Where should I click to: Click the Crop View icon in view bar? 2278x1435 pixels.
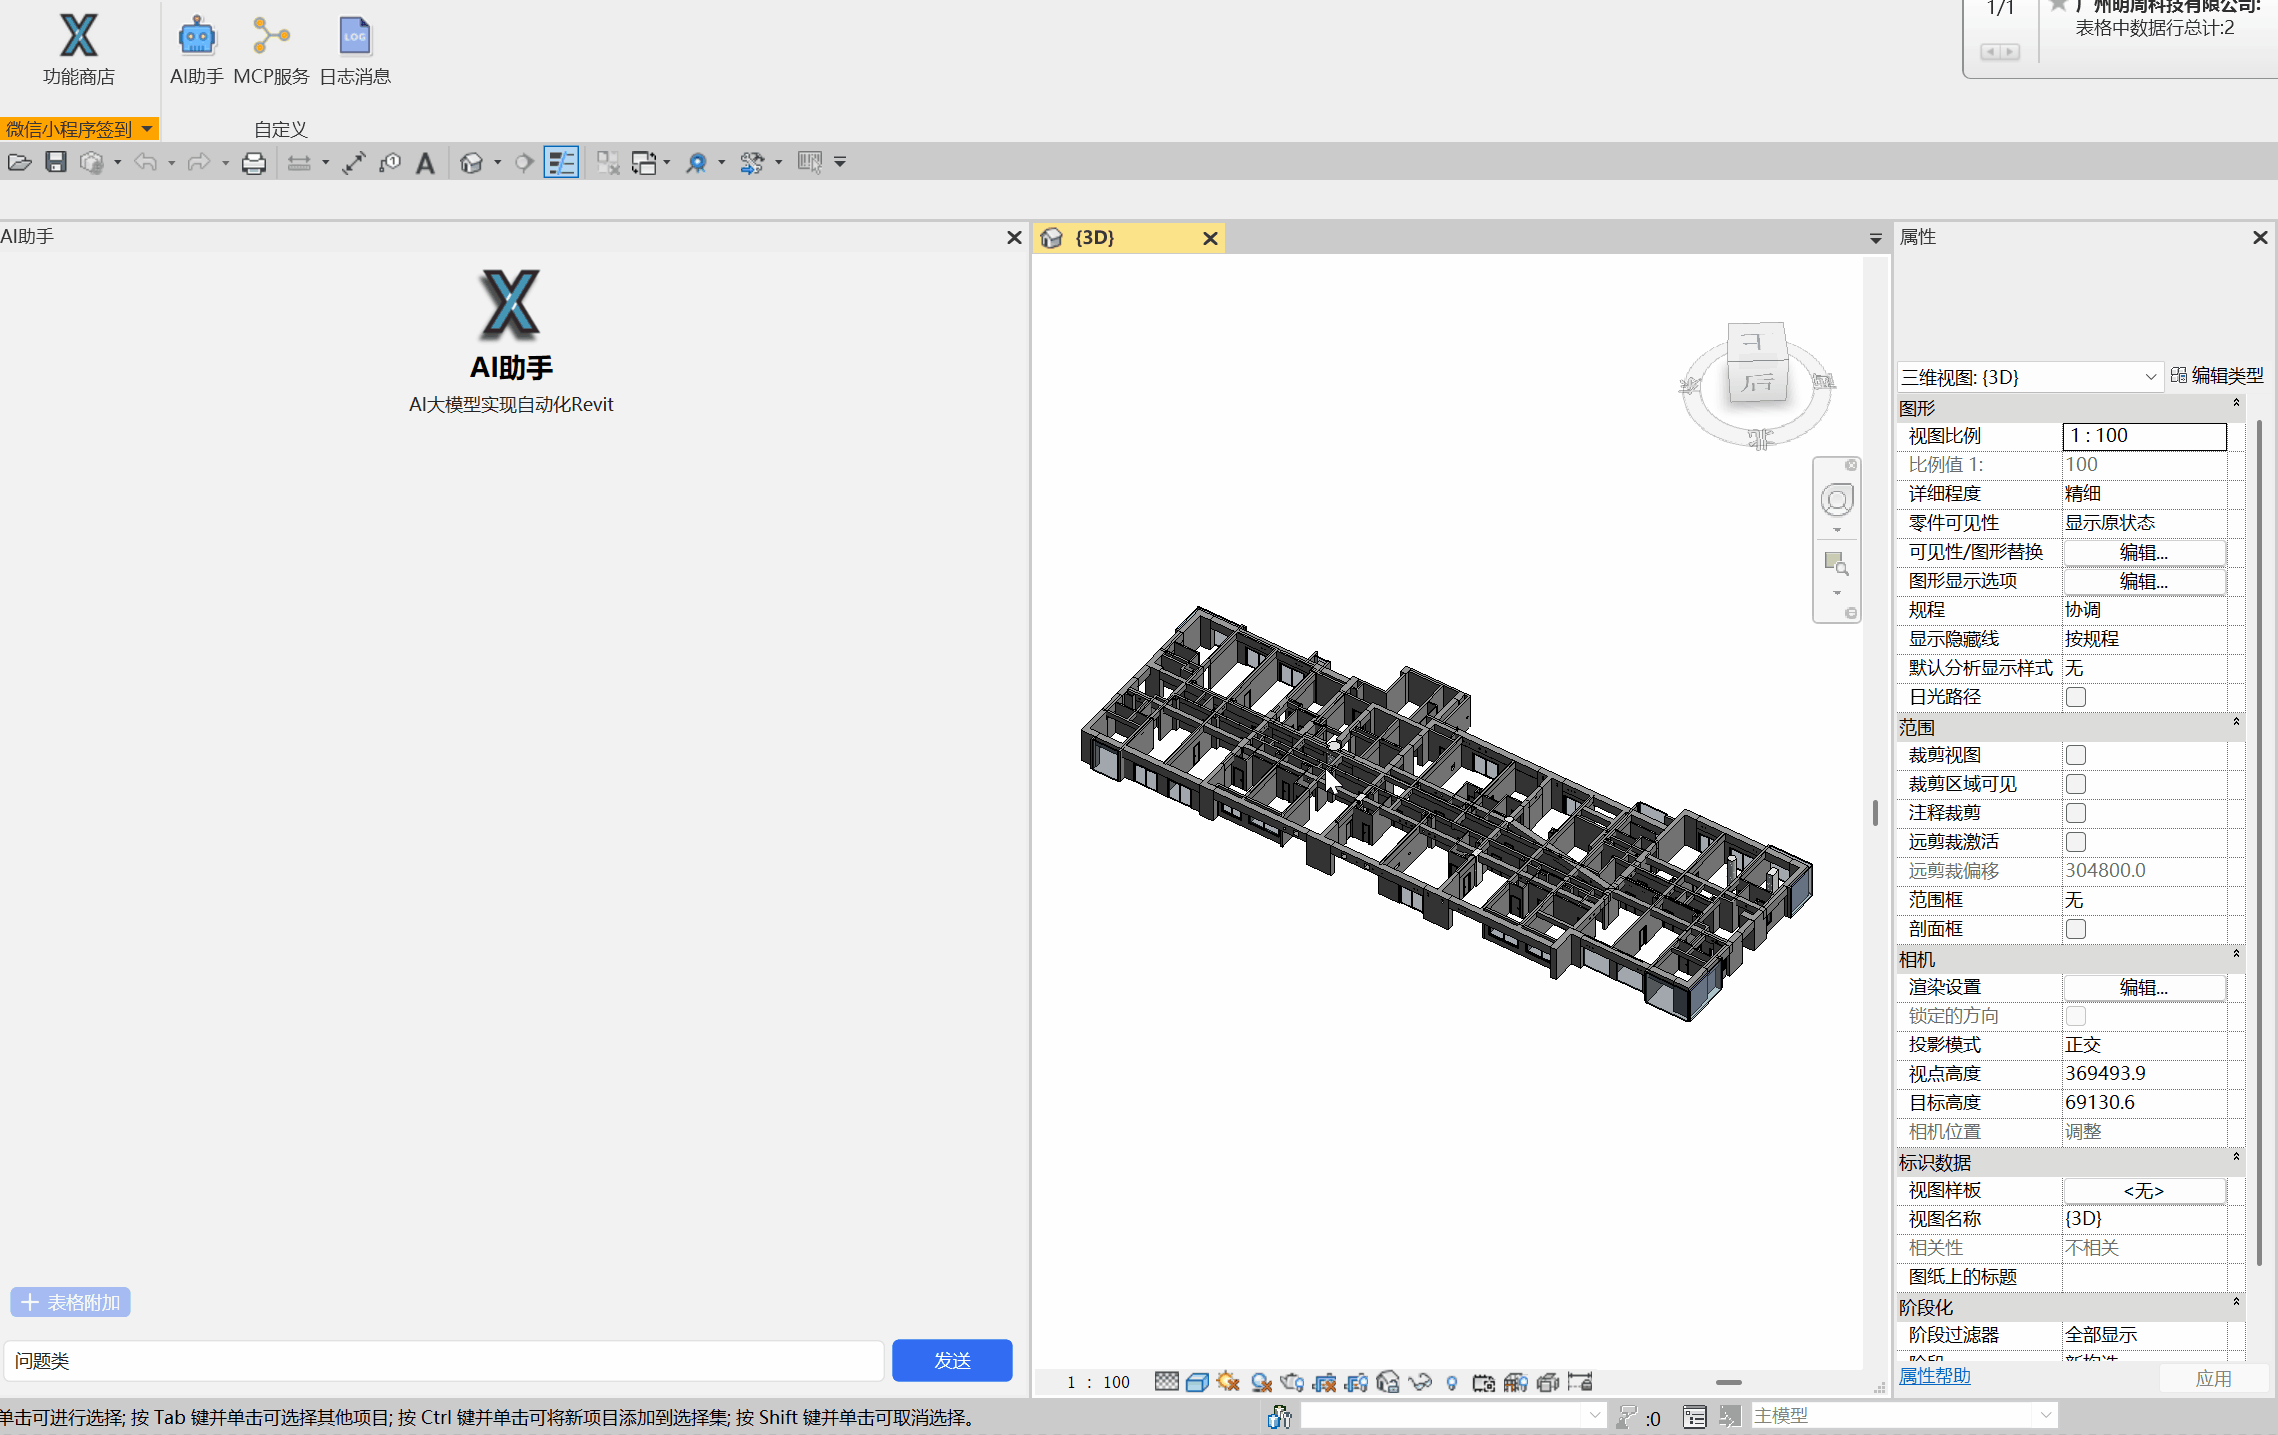[1325, 1382]
